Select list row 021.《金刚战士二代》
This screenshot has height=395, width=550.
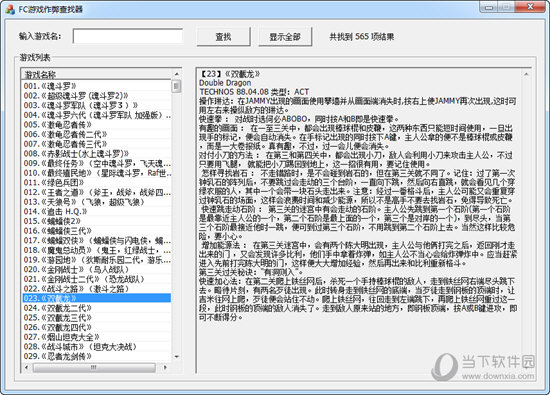97,279
